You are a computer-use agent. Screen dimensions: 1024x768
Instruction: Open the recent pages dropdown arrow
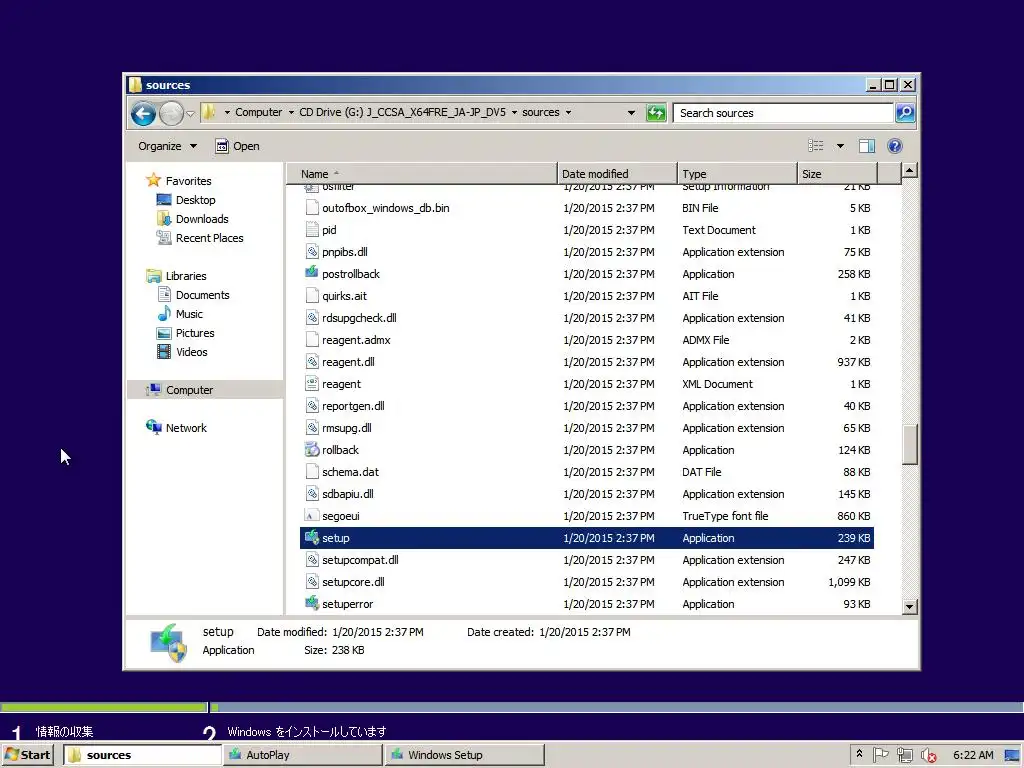tap(190, 114)
